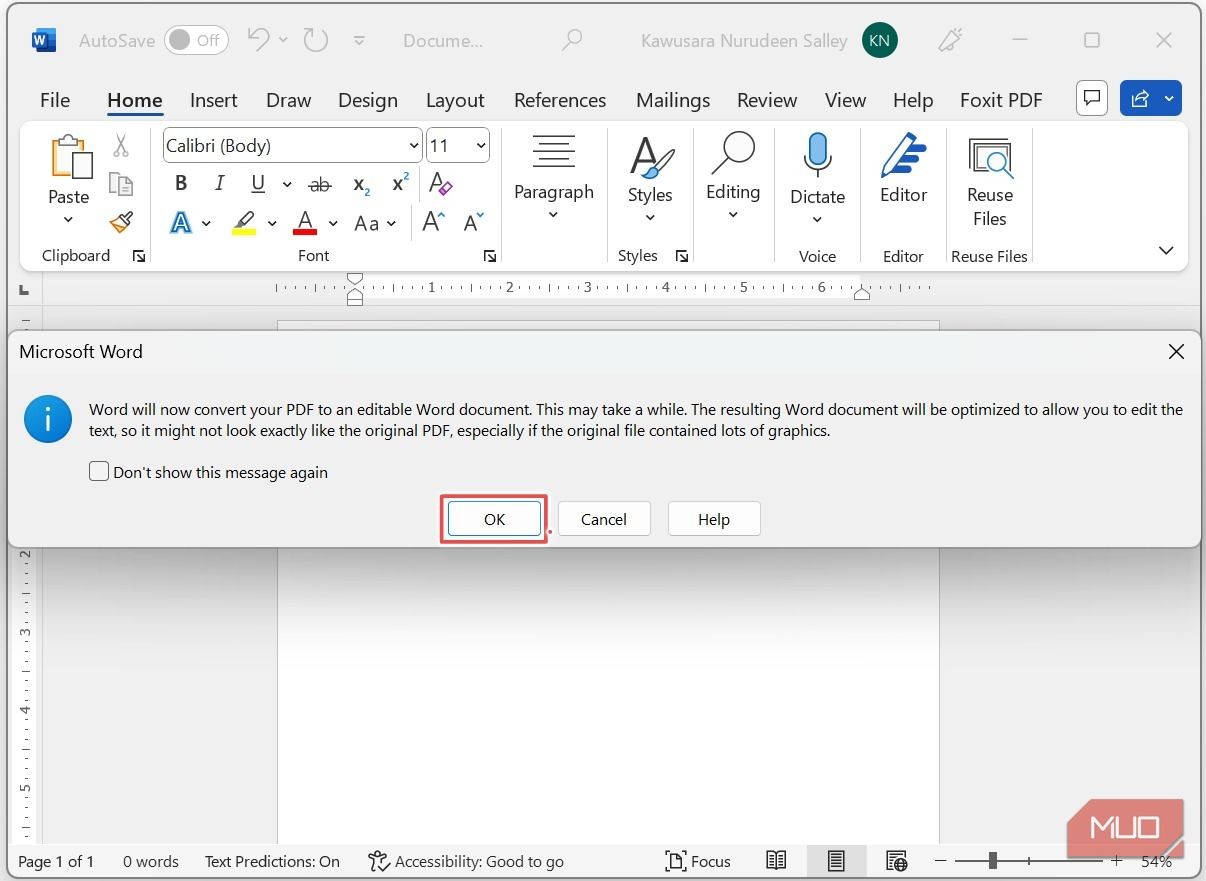The image size is (1206, 881).
Task: Apply Underline formatting
Action: coord(258,183)
